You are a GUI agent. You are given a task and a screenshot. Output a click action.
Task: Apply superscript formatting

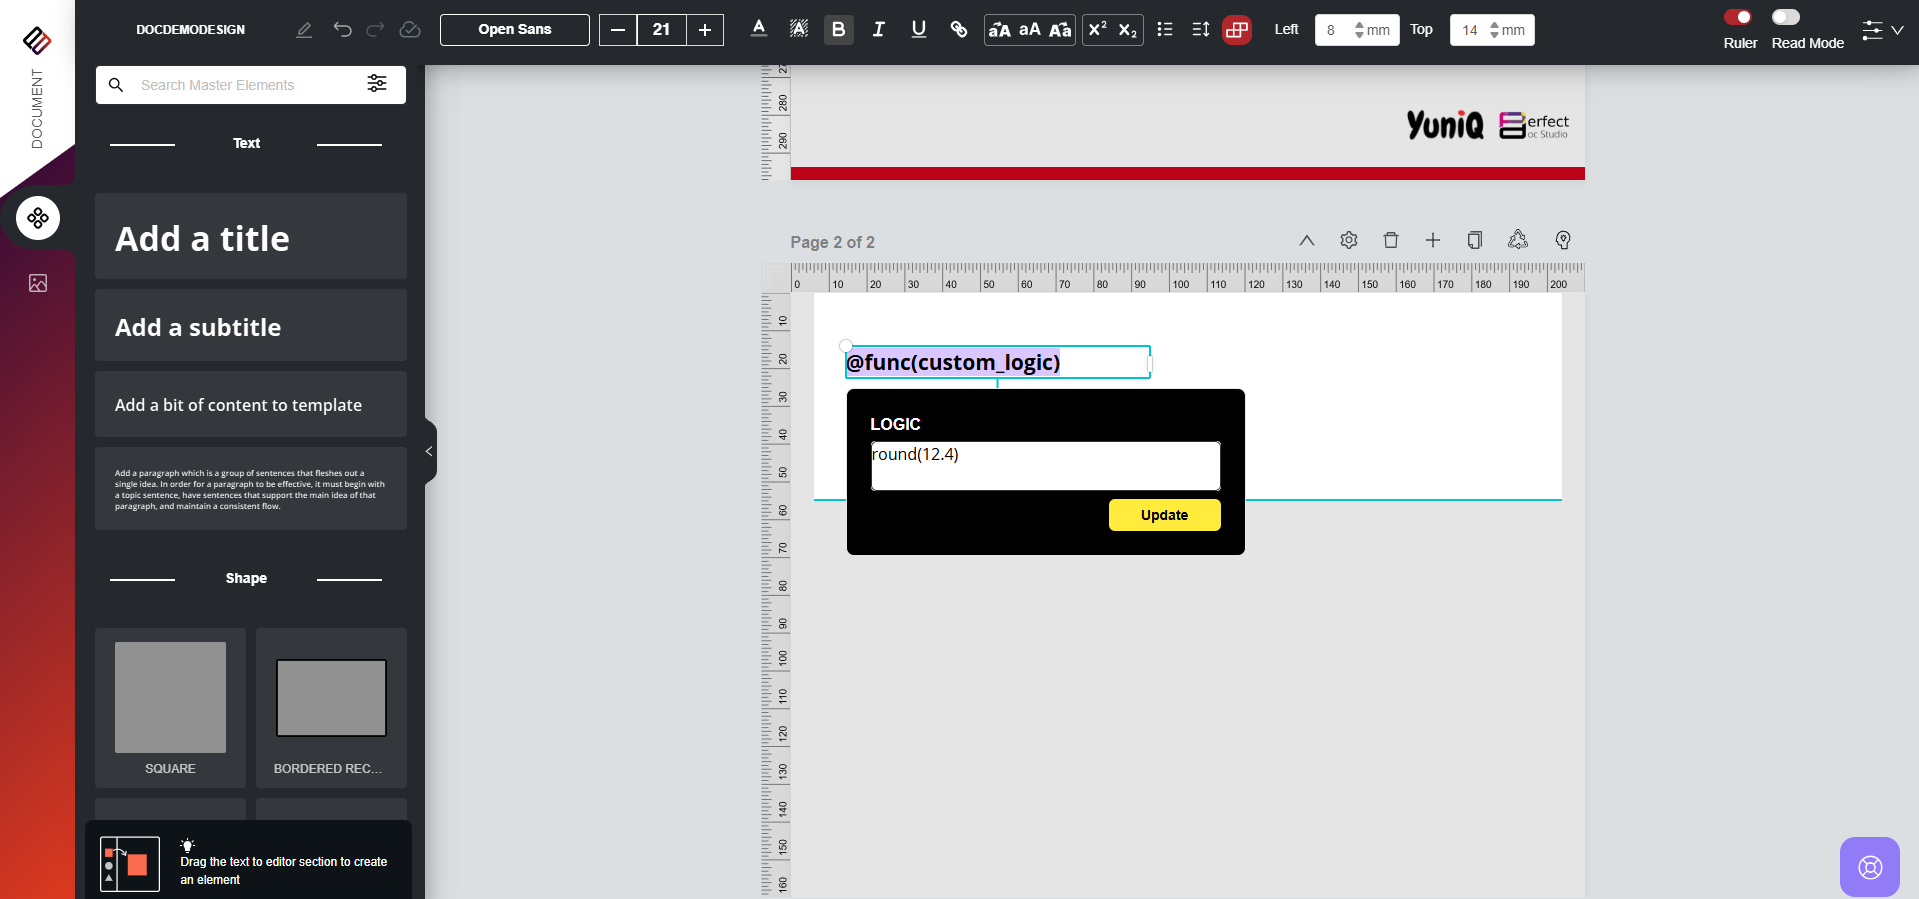pyautogui.click(x=1097, y=30)
